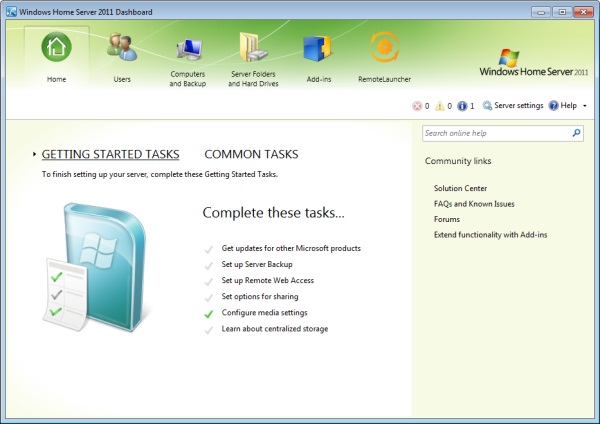600x424 pixels.
Task: Open the Home section icon
Action: coord(56,47)
